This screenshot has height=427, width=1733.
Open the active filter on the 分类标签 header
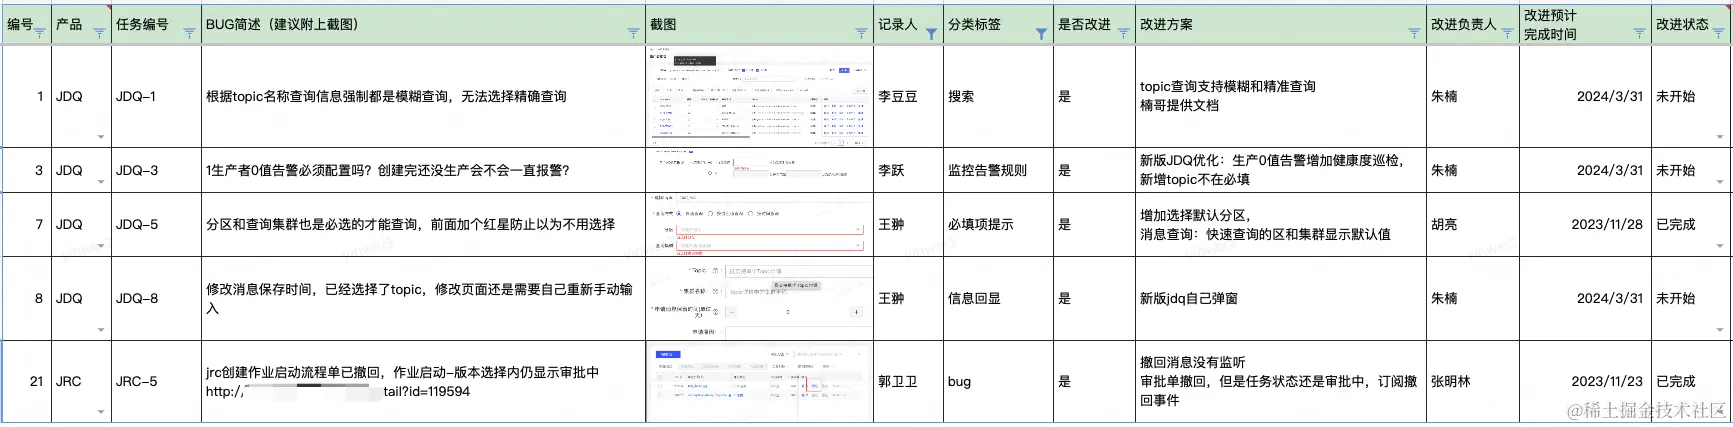click(x=1041, y=34)
